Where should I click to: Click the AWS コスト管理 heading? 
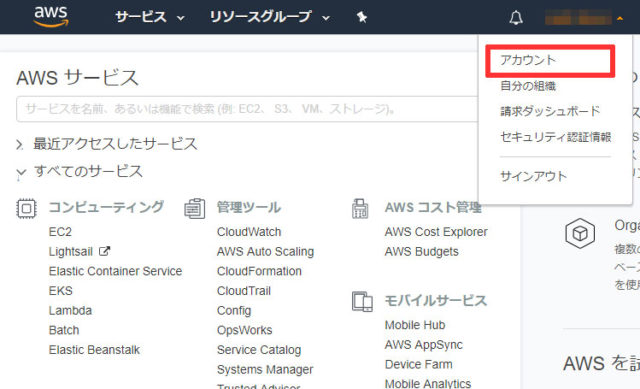pos(433,207)
